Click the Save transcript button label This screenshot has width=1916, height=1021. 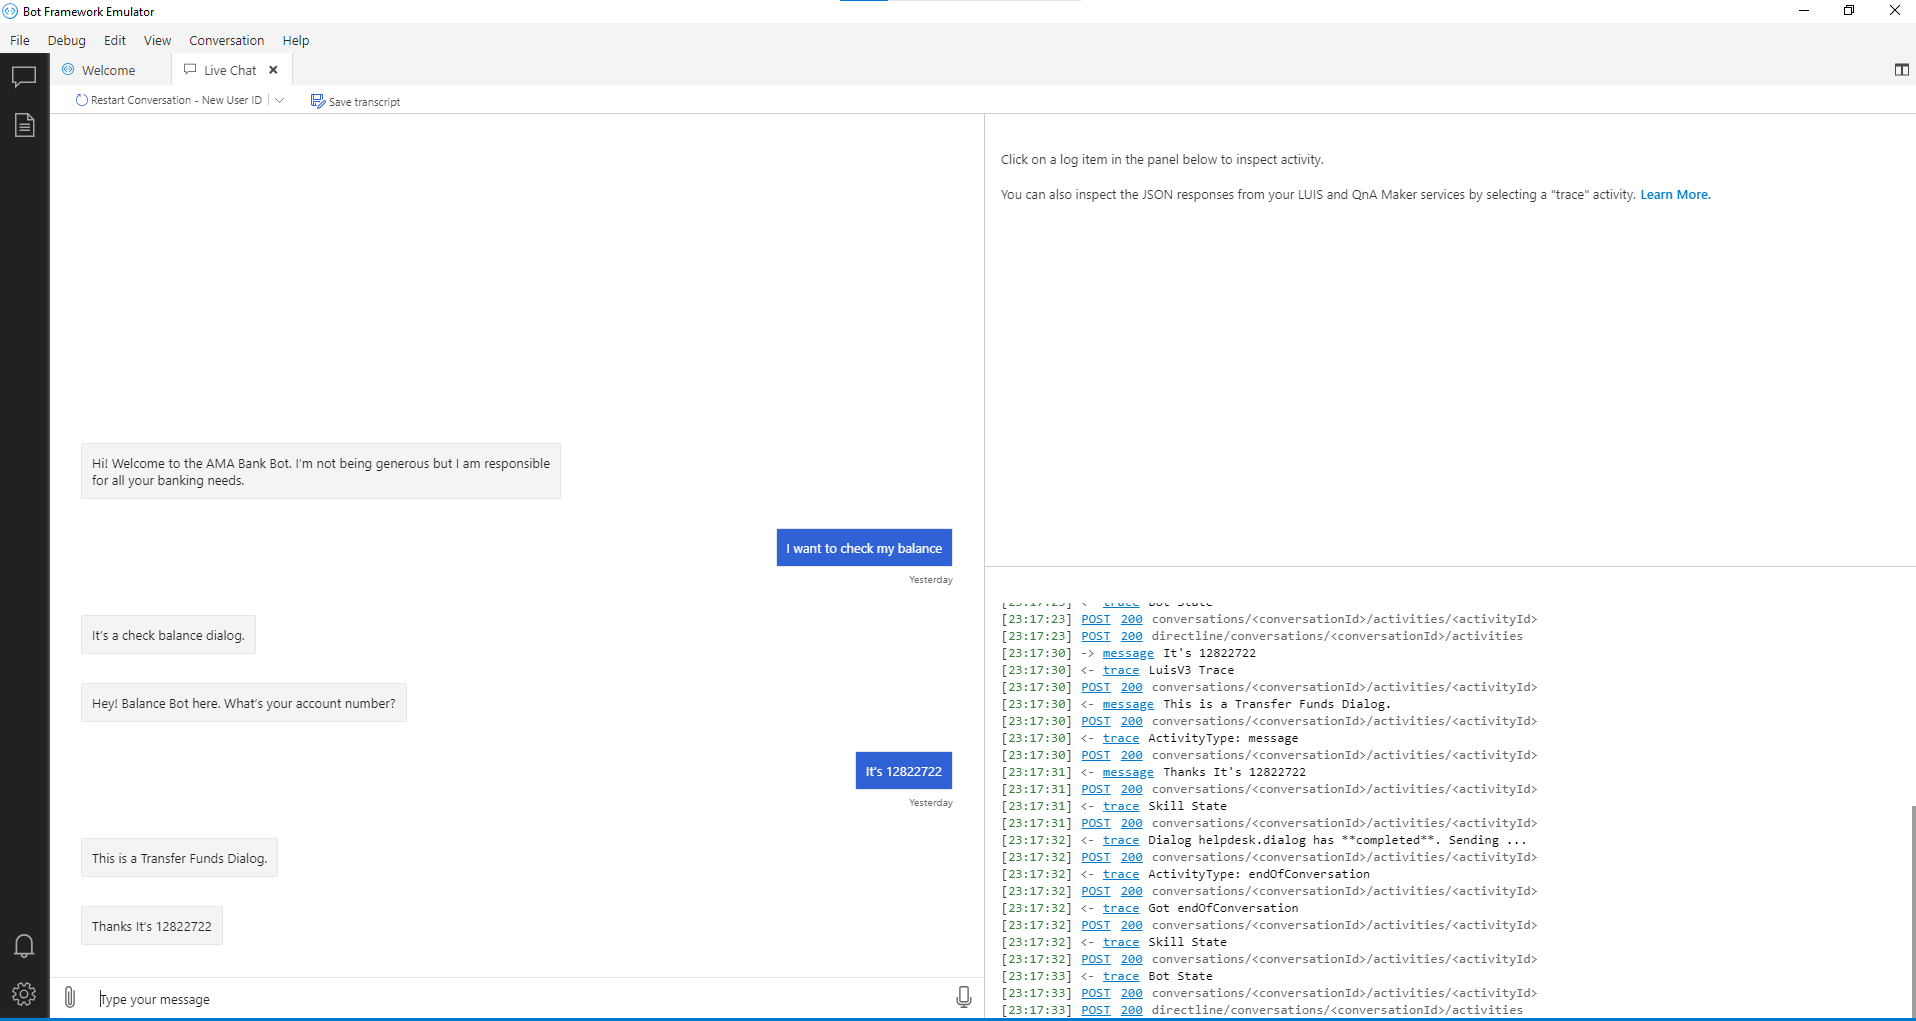(364, 102)
